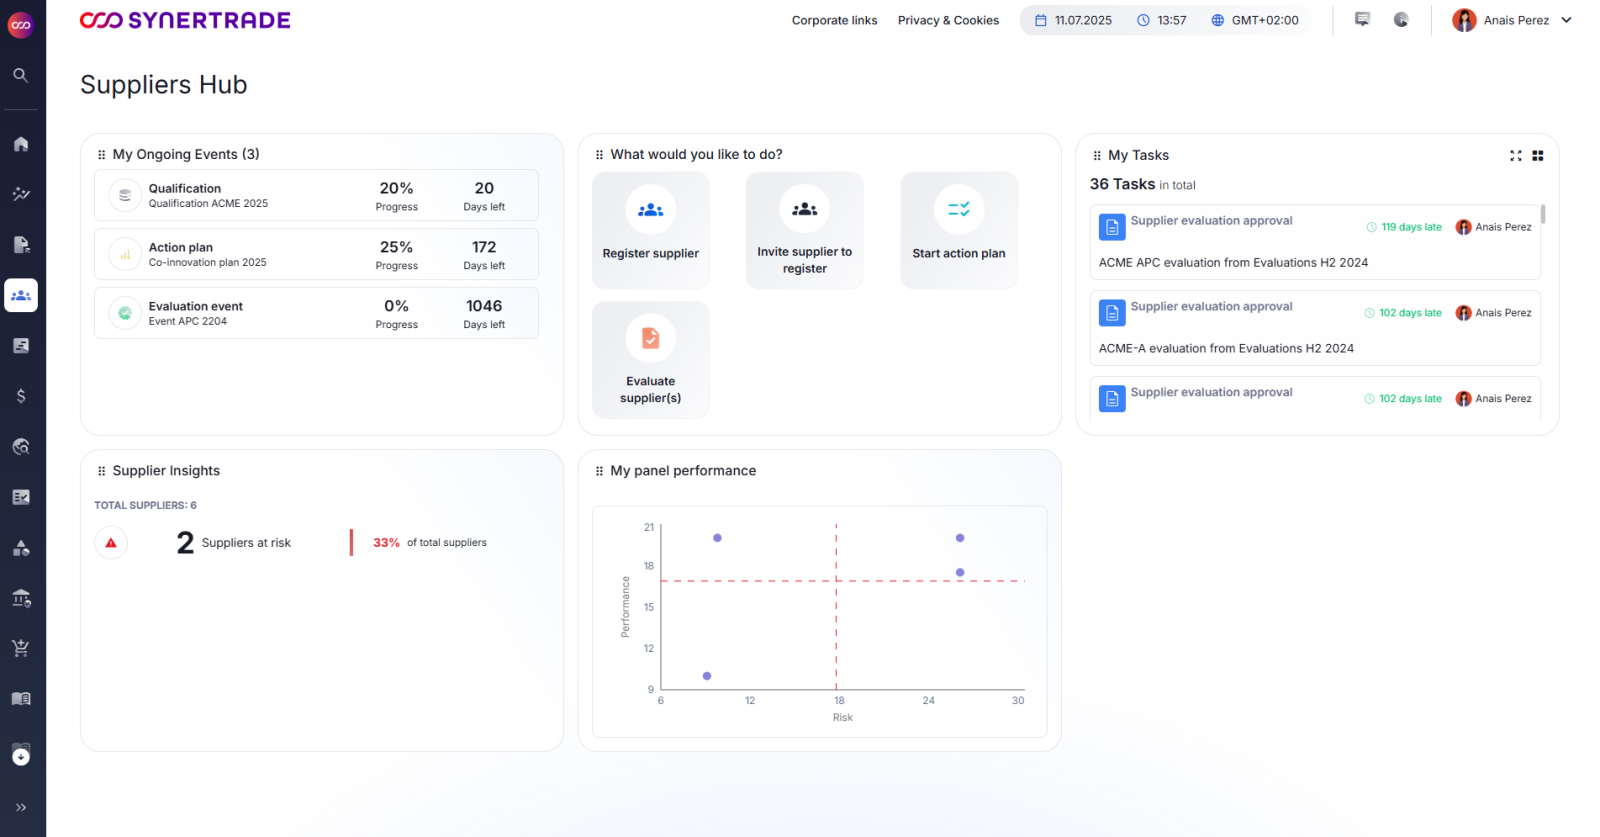The image size is (1600, 837).
Task: Open the globe with magnifier sidebar icon
Action: 21,447
